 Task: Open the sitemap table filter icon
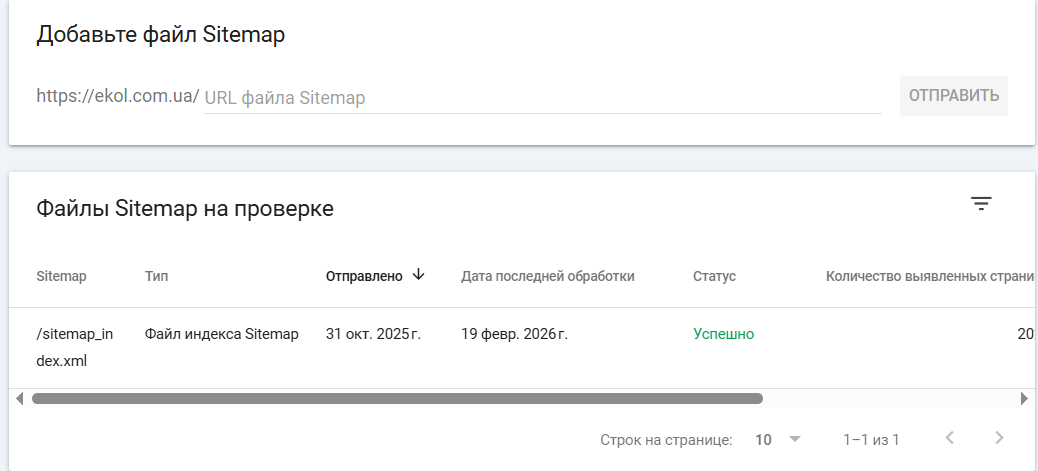[981, 204]
